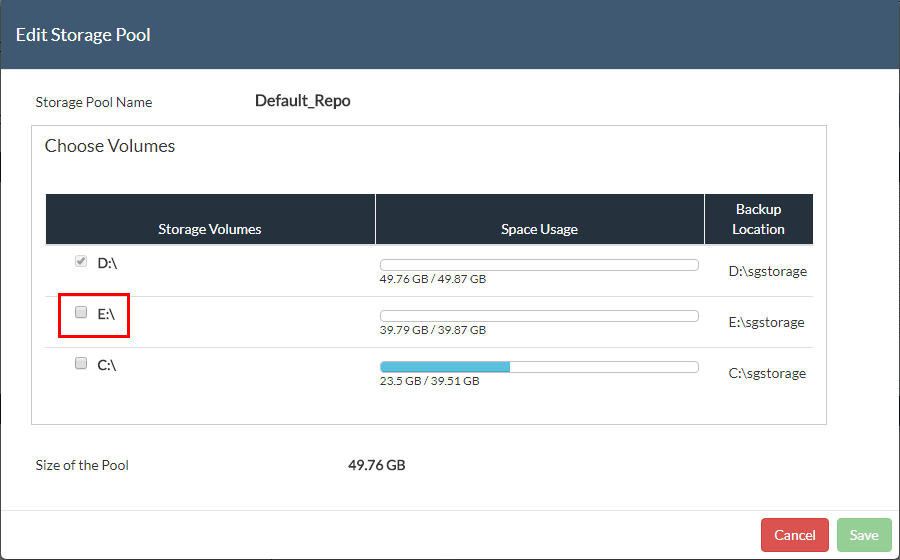
Task: Click the E:\ space usage bar
Action: 539,316
